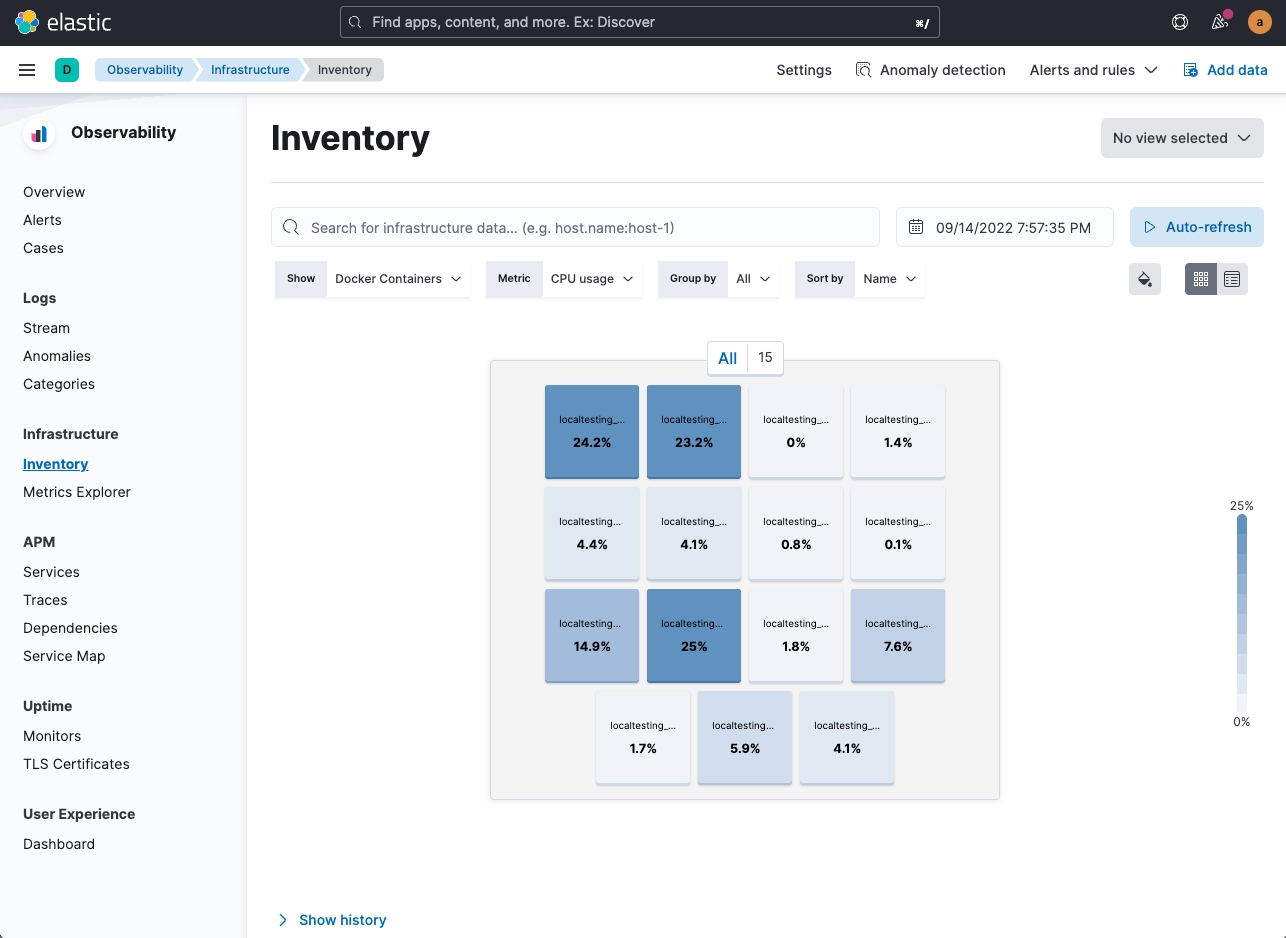
Task: Go to Overview in the sidebar
Action: click(54, 192)
